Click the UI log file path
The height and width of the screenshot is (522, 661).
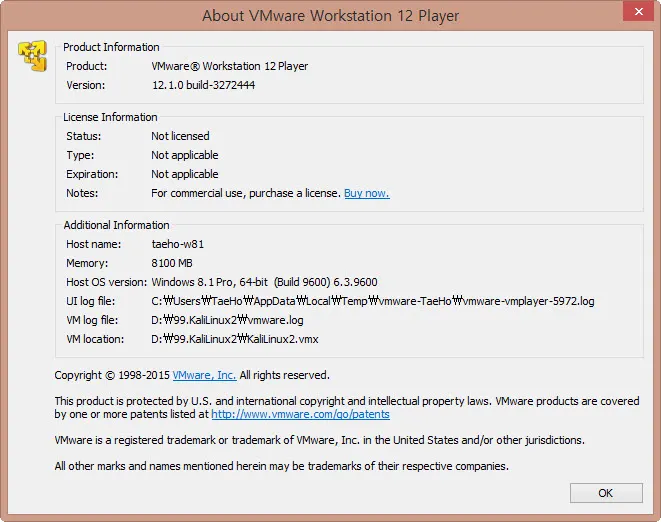(x=373, y=301)
